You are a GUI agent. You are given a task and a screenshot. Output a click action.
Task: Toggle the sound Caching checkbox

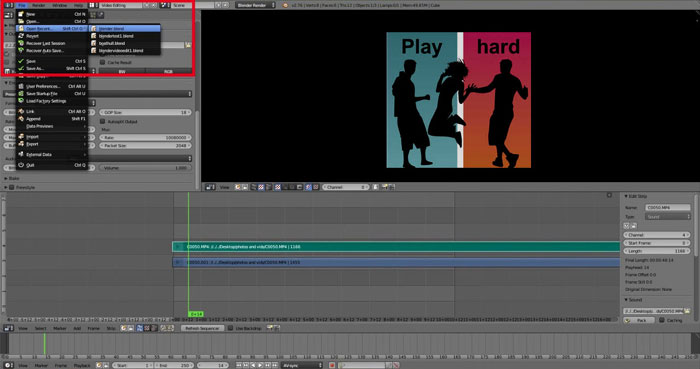point(662,320)
